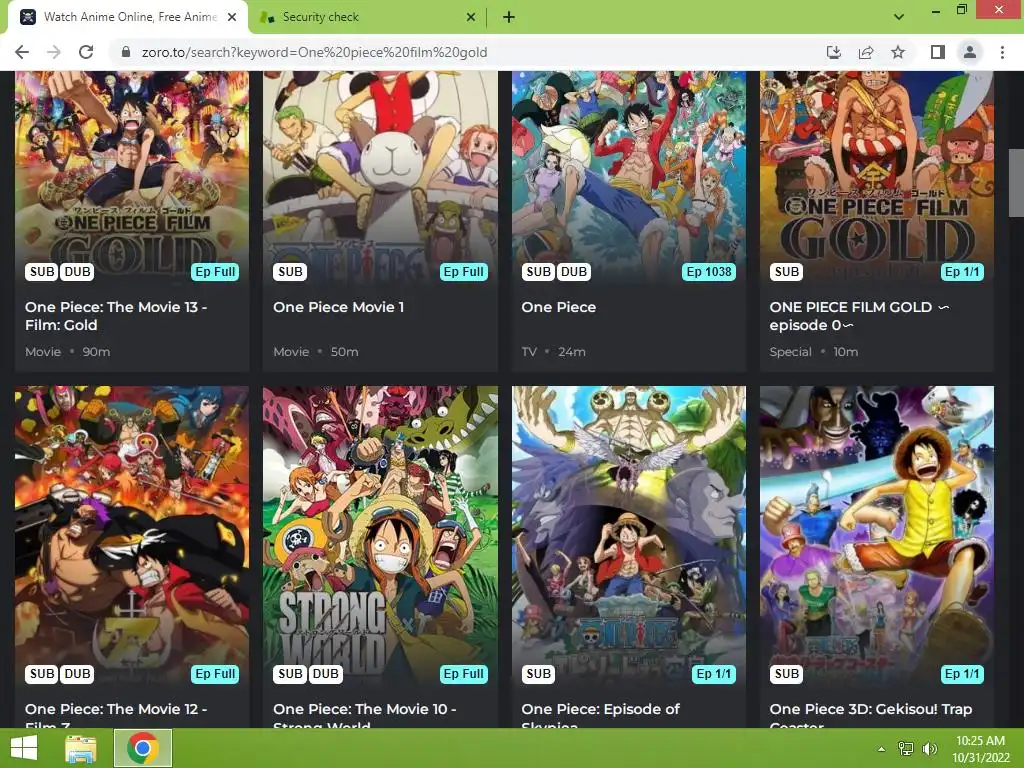This screenshot has width=1024, height=768.
Task: Open File Explorer from taskbar
Action: pyautogui.click(x=81, y=748)
